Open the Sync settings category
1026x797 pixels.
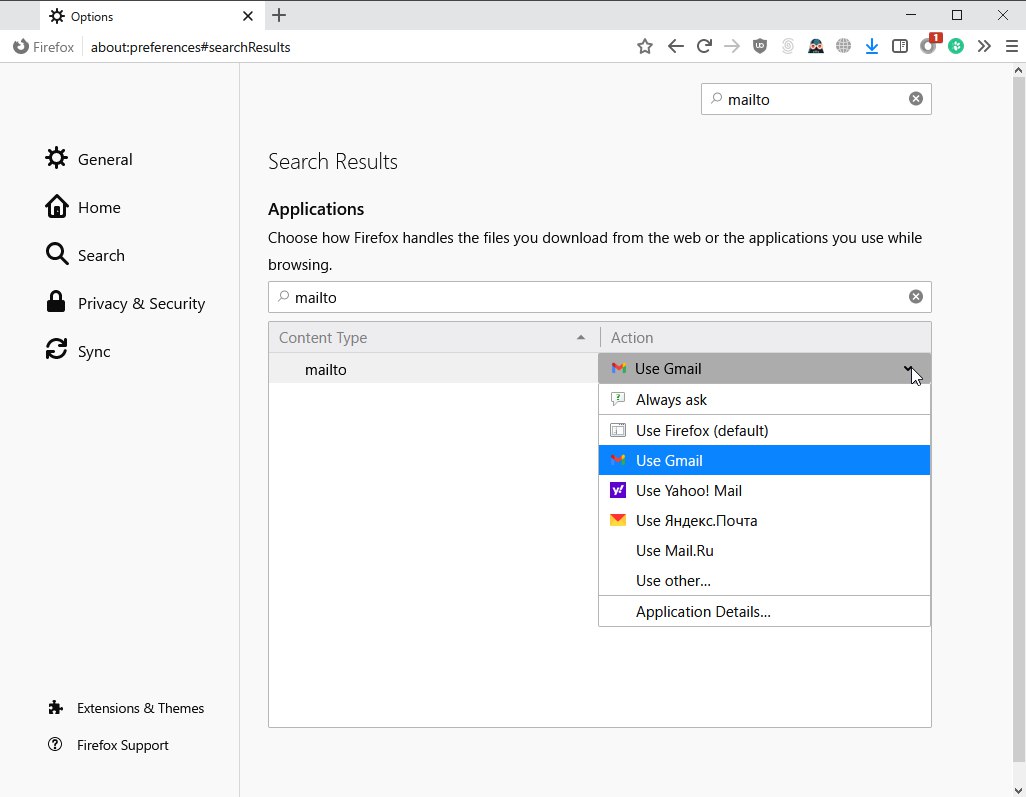[78, 351]
